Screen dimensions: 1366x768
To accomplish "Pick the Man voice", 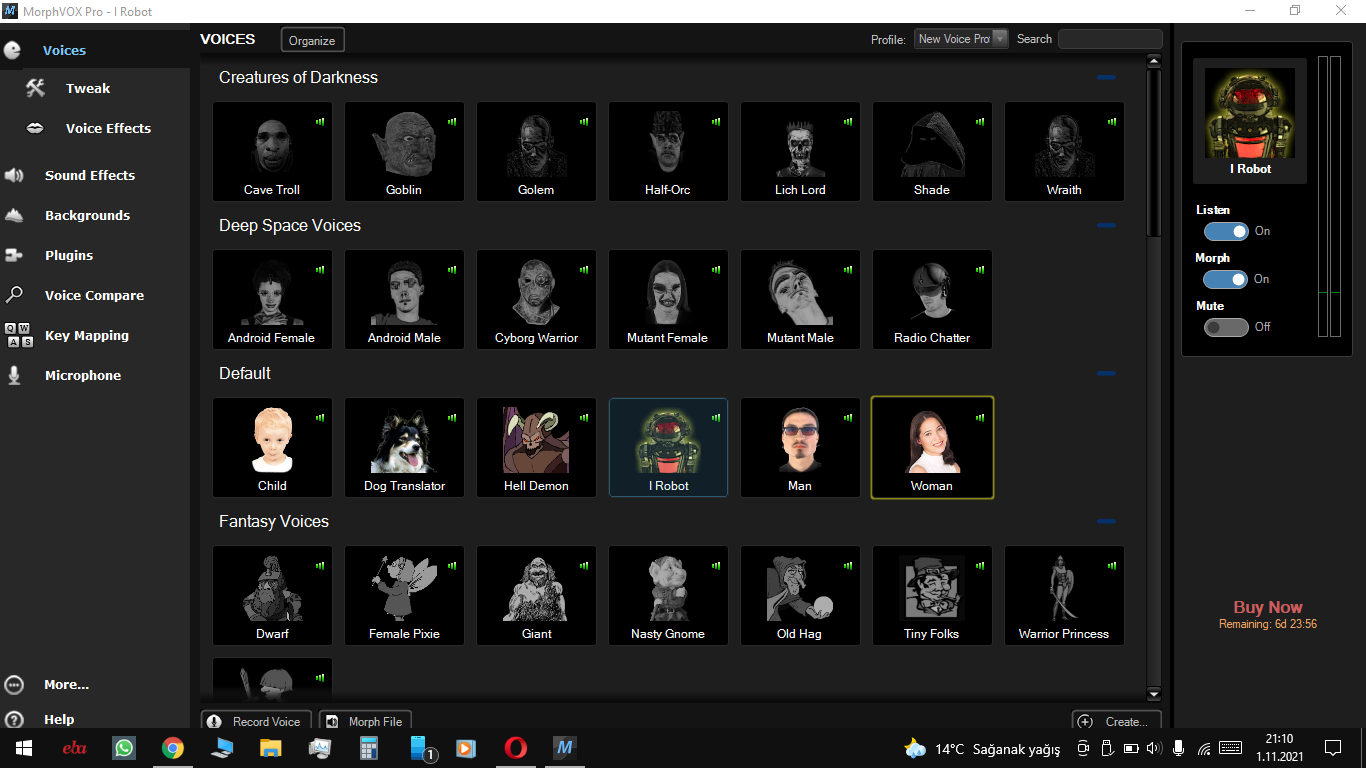I will [x=800, y=447].
